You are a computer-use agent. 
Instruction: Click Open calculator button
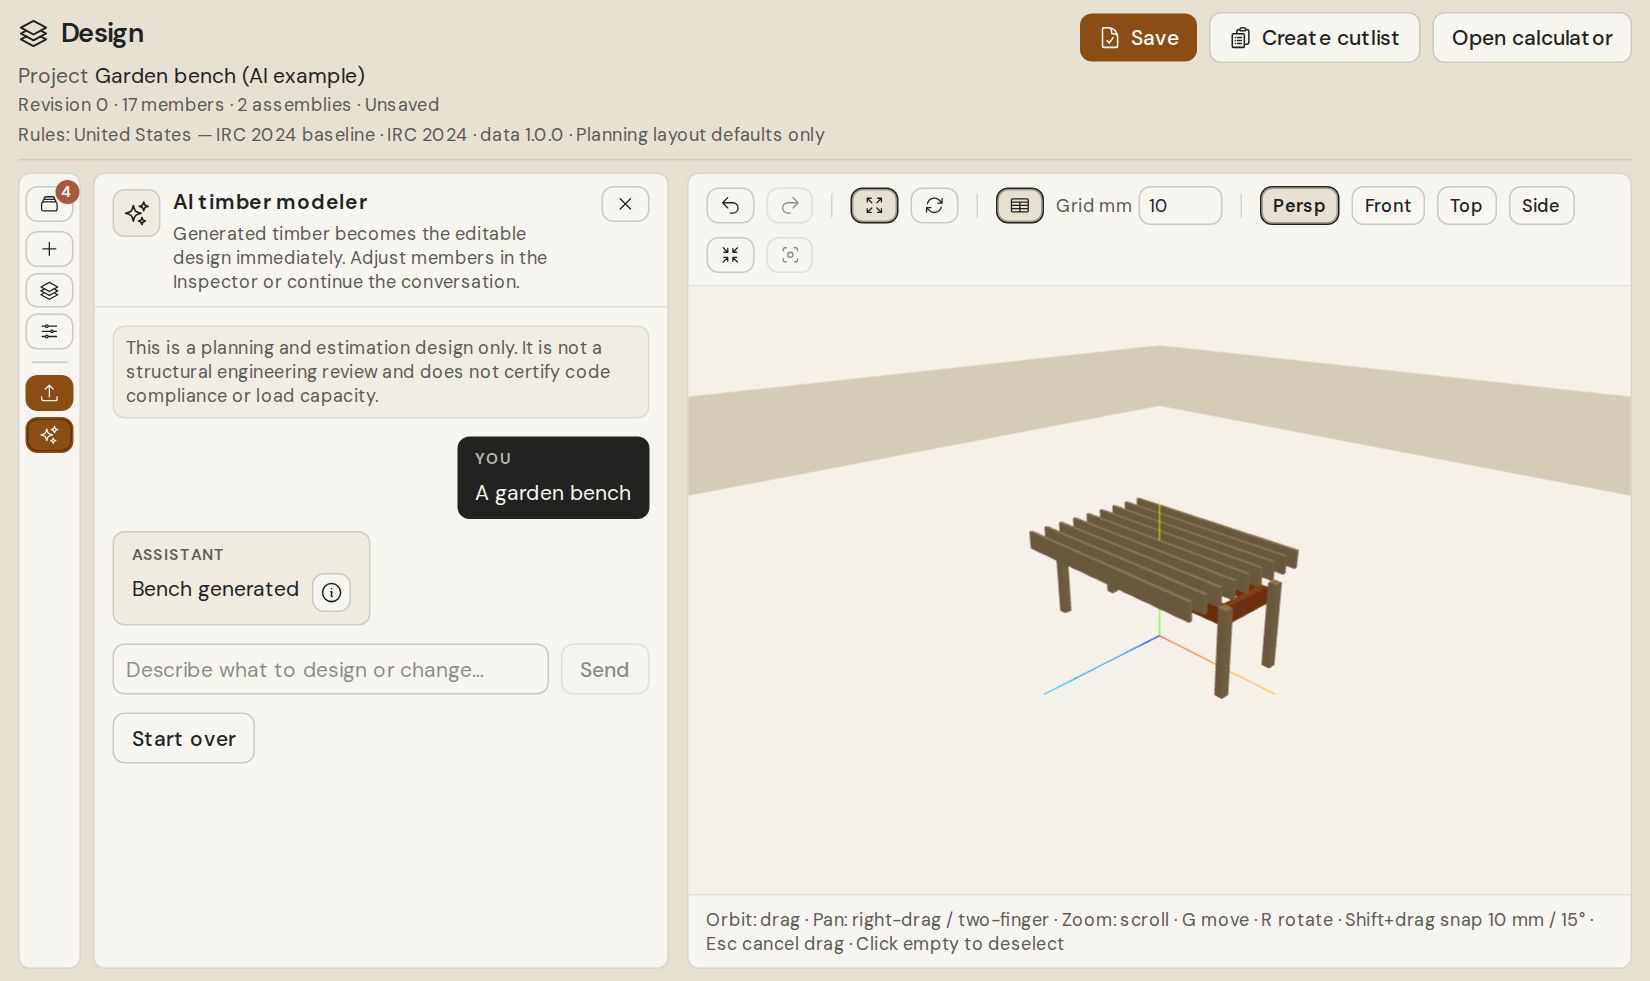point(1532,38)
